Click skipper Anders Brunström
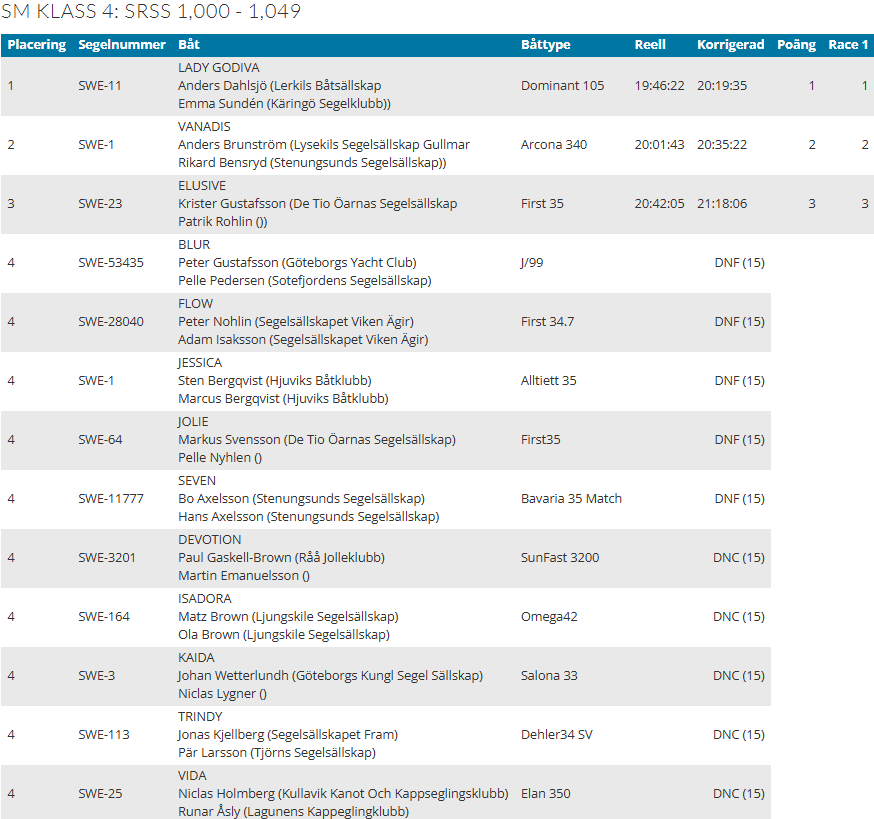 [232, 145]
